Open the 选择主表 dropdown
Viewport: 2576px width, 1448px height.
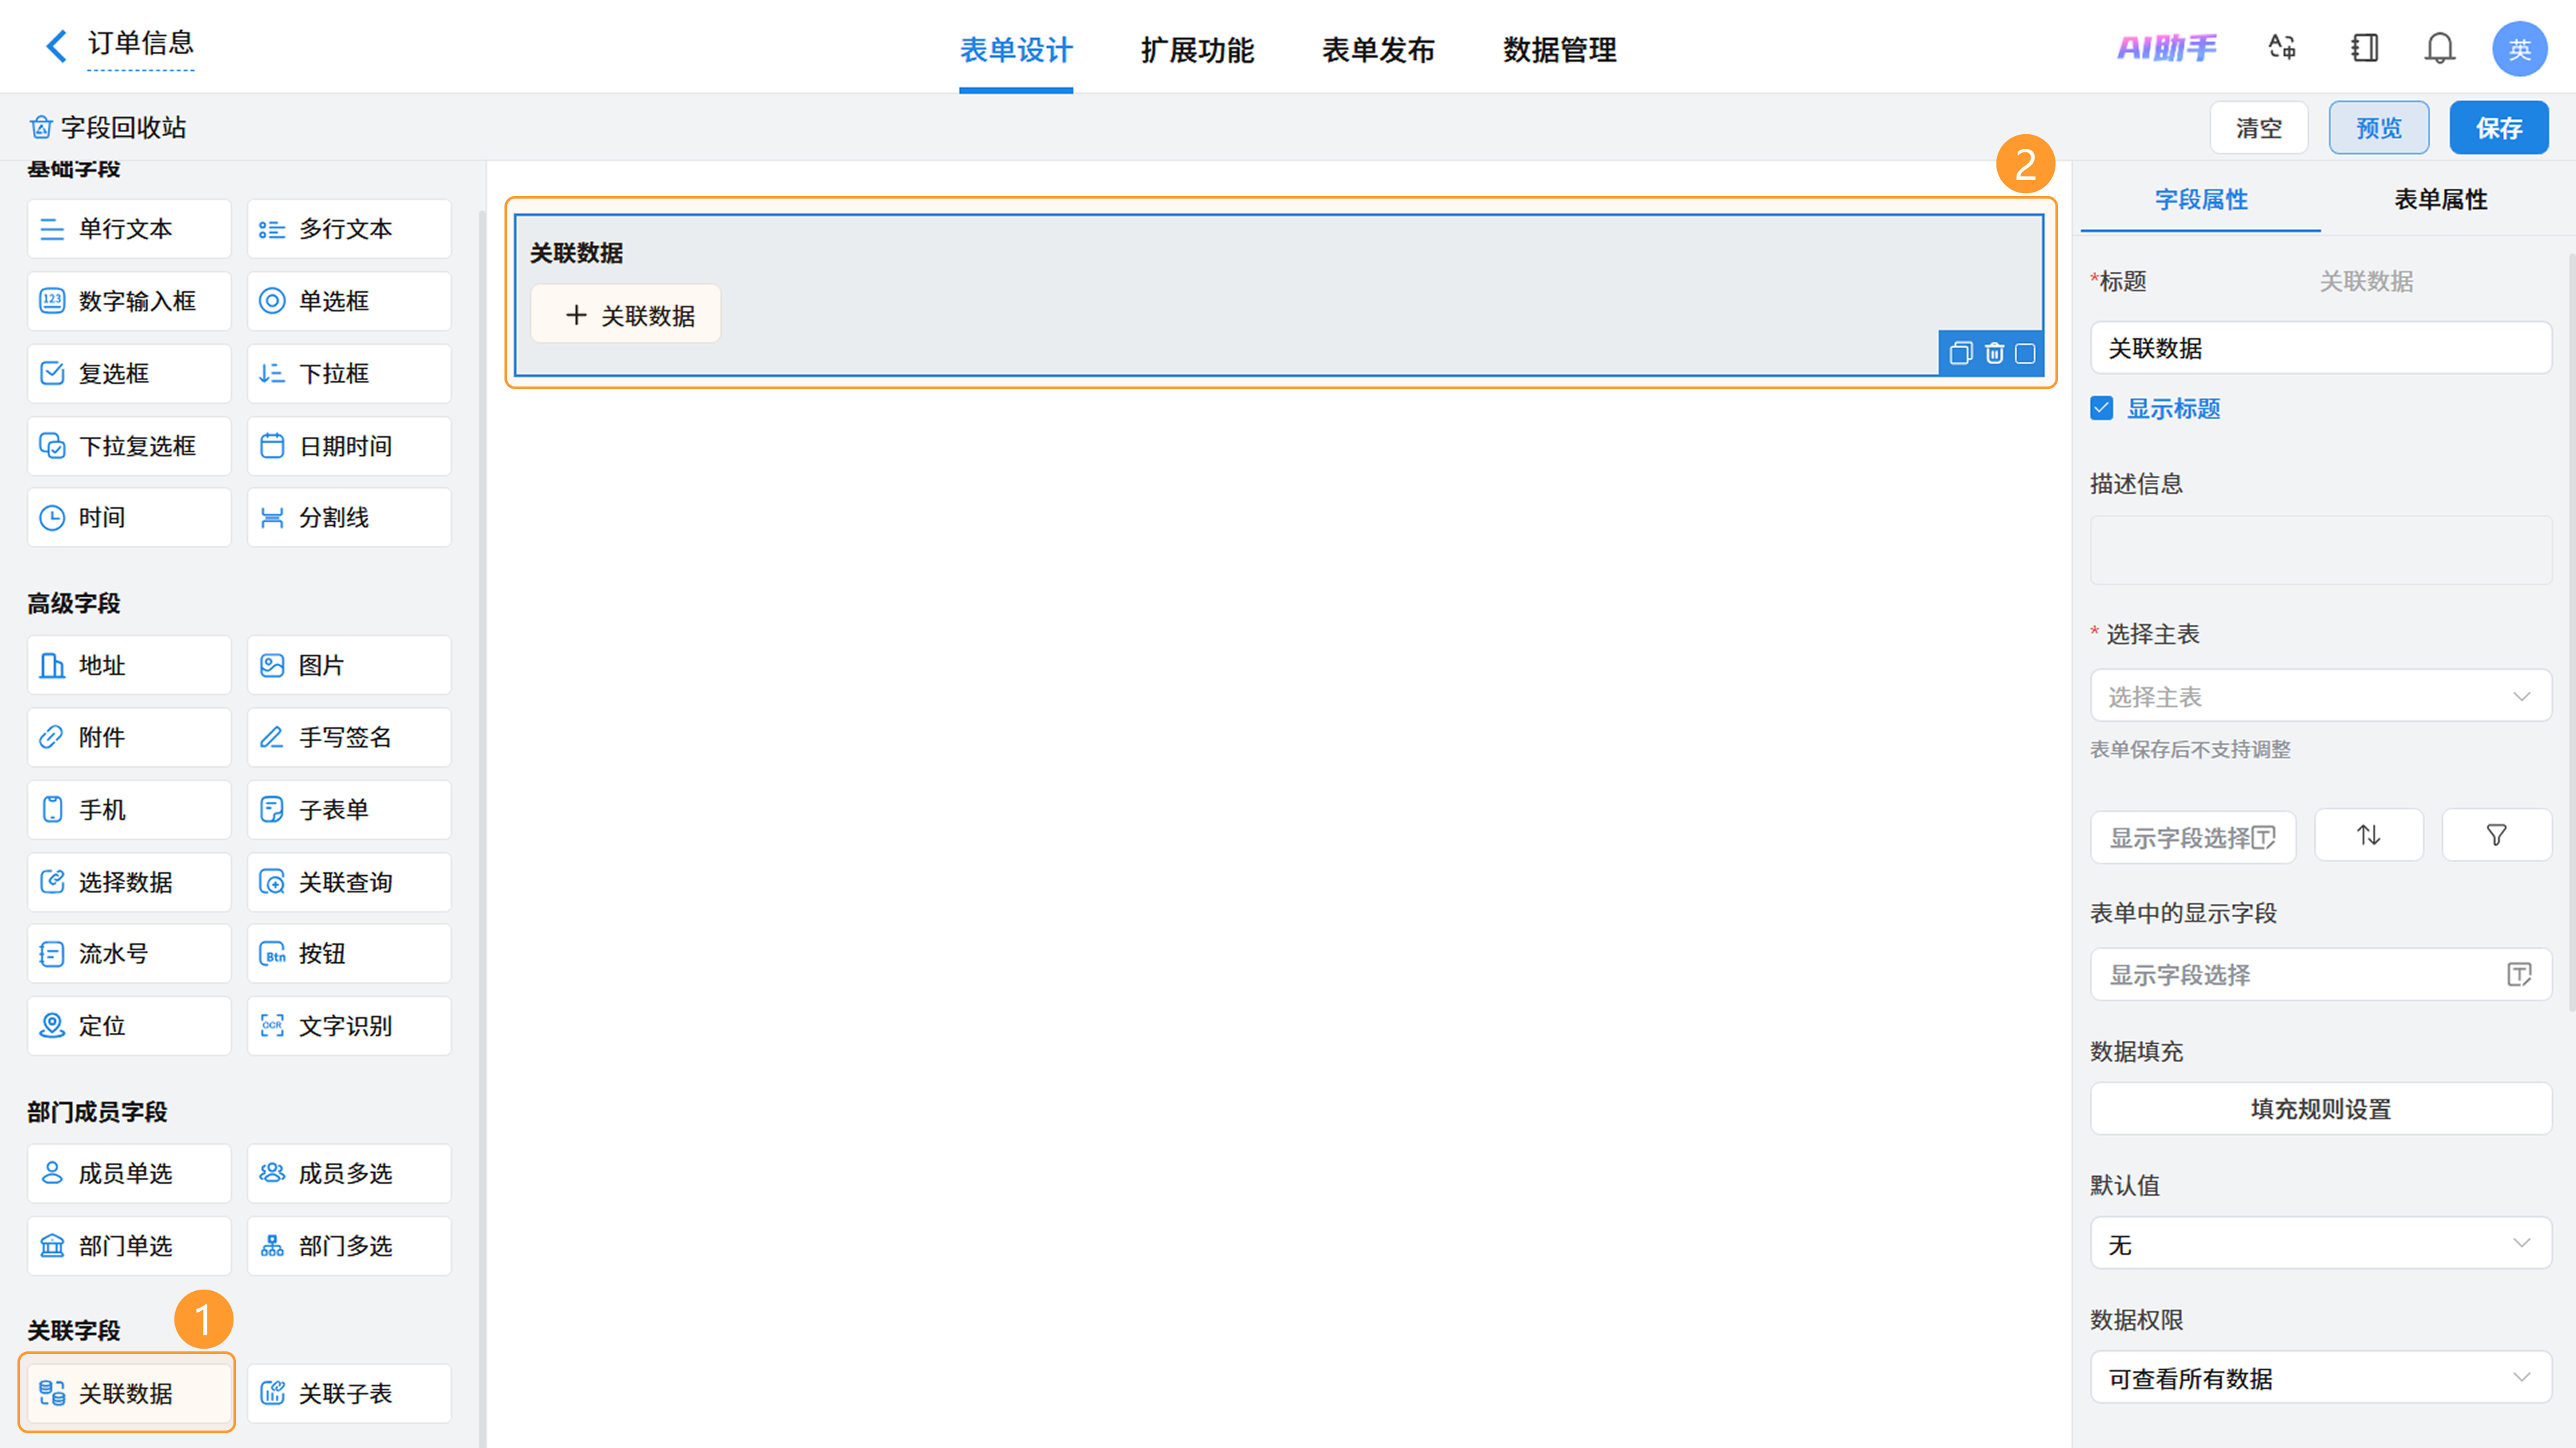point(2320,696)
